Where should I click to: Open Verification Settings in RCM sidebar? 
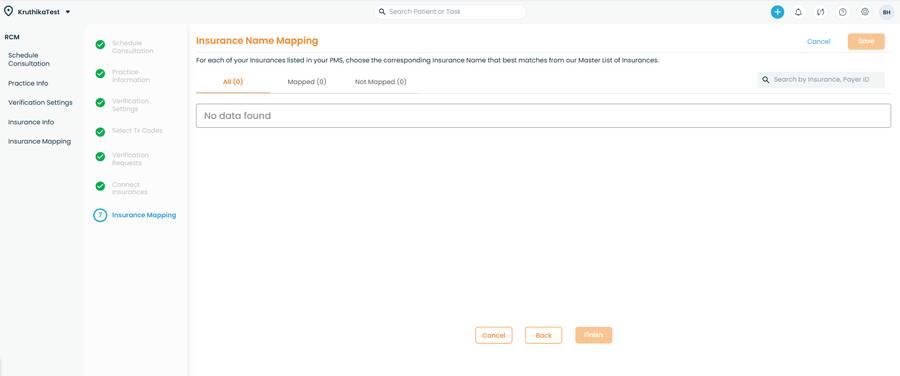tap(40, 103)
